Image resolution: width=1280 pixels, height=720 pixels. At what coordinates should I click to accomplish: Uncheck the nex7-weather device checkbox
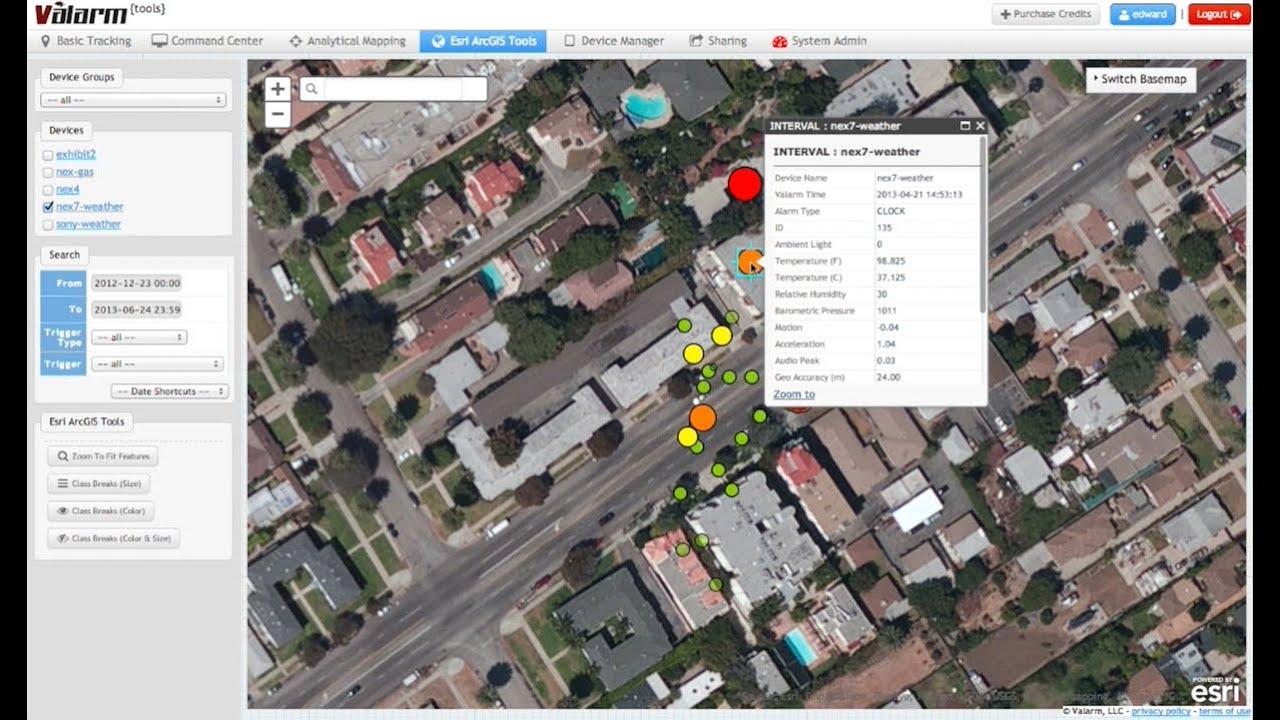click(48, 207)
